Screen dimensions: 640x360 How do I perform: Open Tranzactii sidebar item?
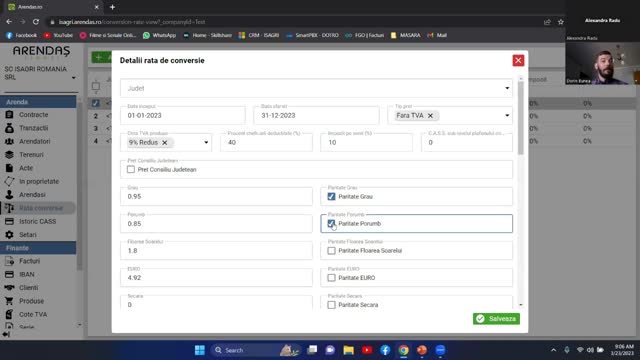pyautogui.click(x=33, y=128)
